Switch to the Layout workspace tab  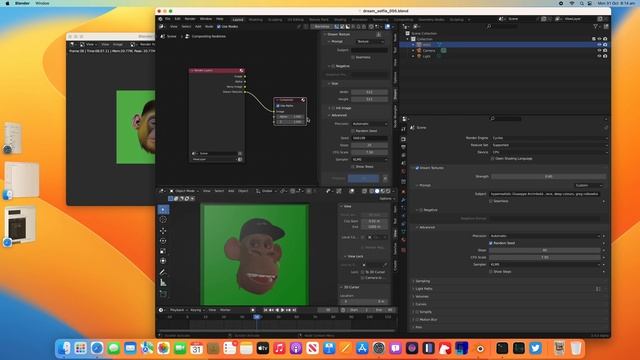238,20
